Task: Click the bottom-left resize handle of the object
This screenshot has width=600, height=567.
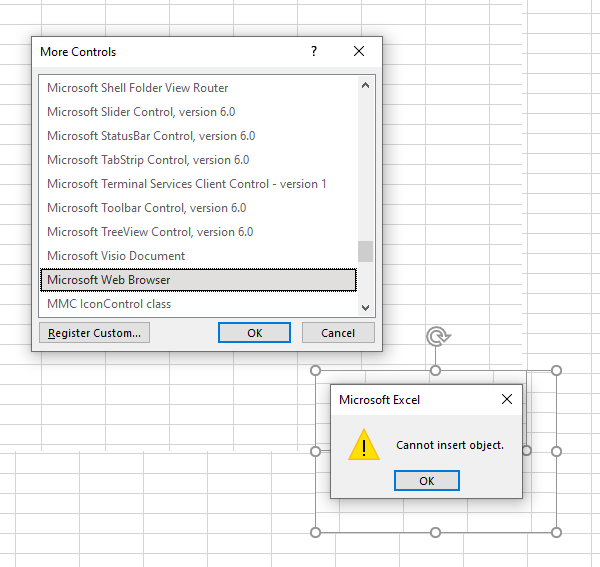Action: [316, 532]
